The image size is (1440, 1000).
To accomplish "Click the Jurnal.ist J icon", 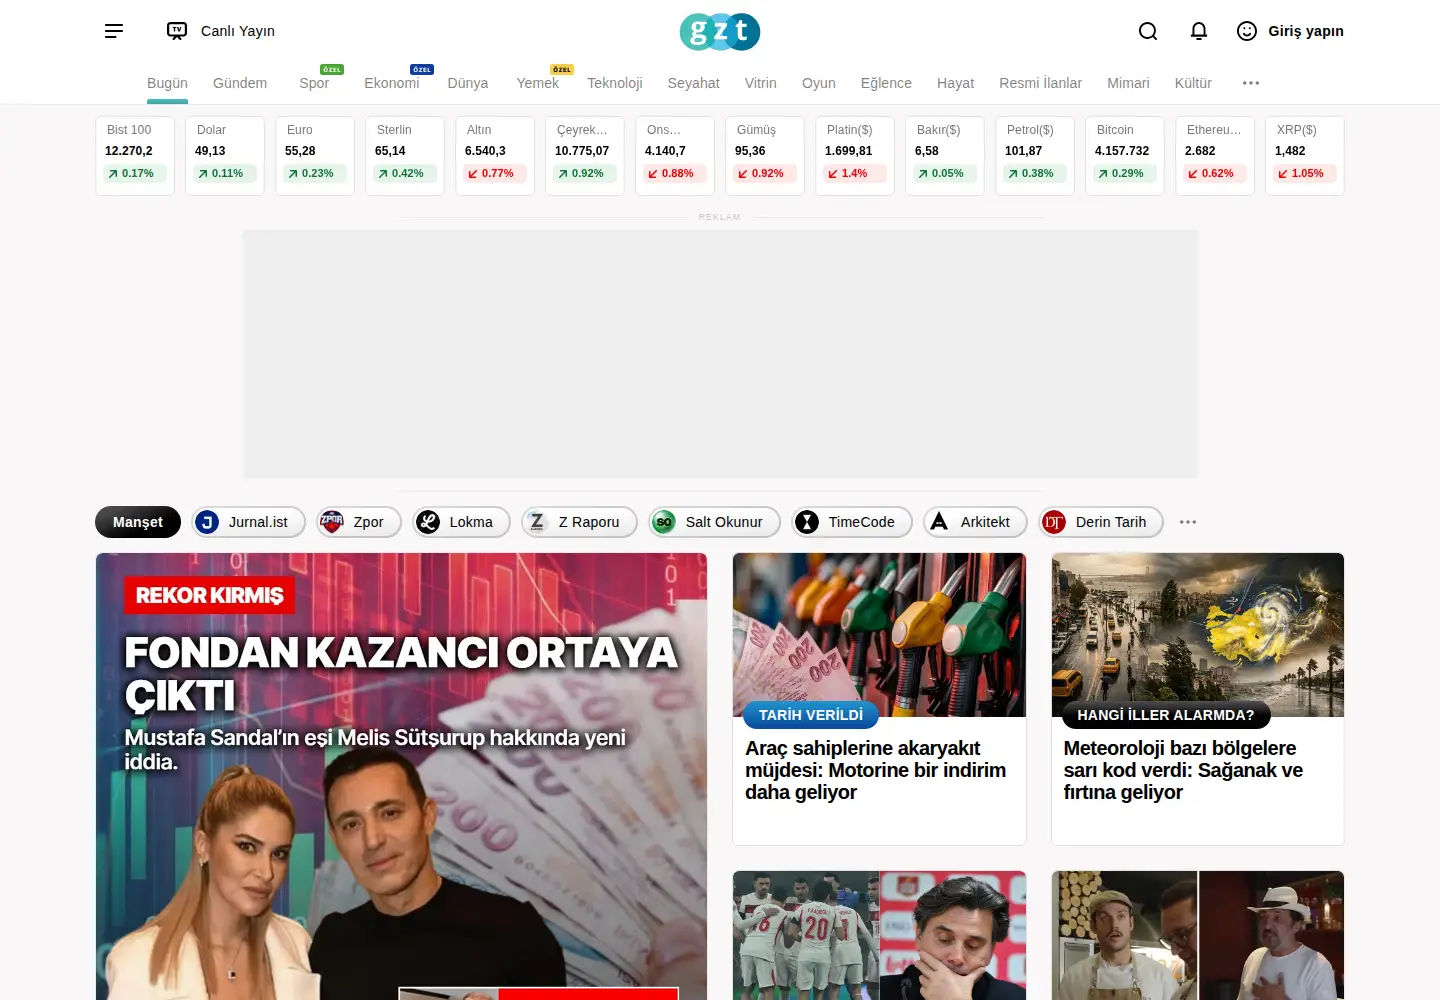I will click(207, 522).
